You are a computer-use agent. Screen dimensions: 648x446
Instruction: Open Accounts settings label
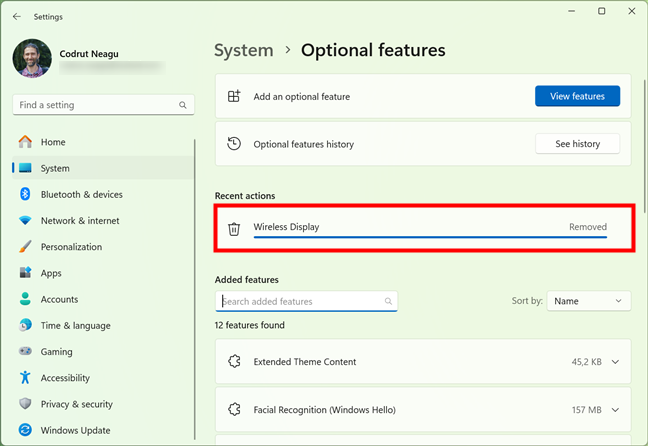pyautogui.click(x=59, y=299)
